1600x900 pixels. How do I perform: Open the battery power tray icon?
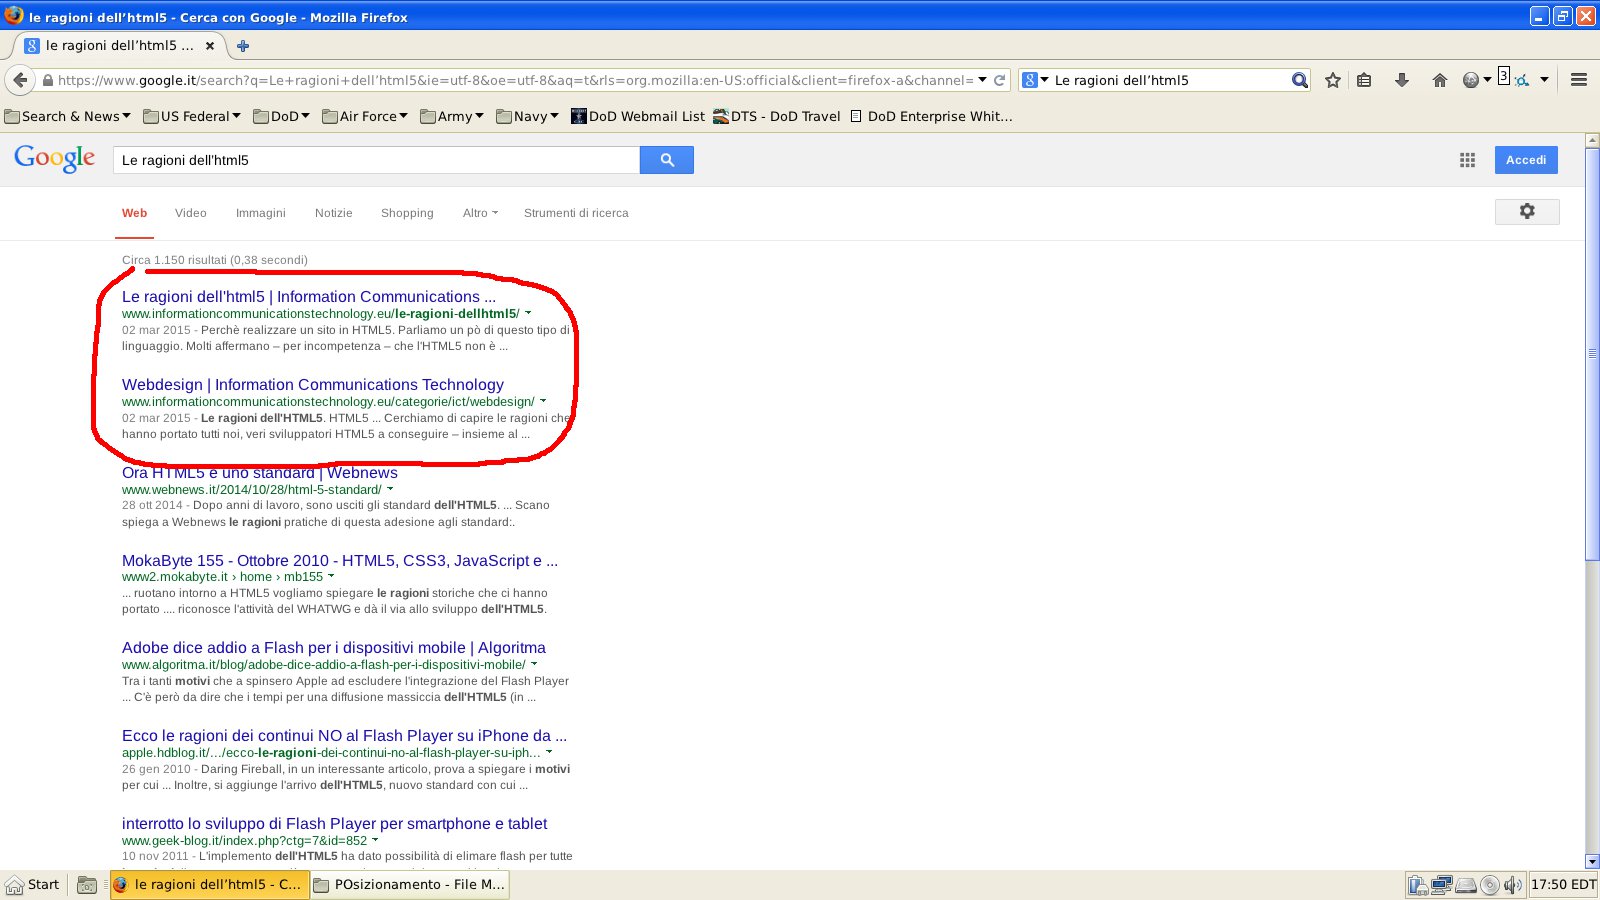pos(1418,885)
